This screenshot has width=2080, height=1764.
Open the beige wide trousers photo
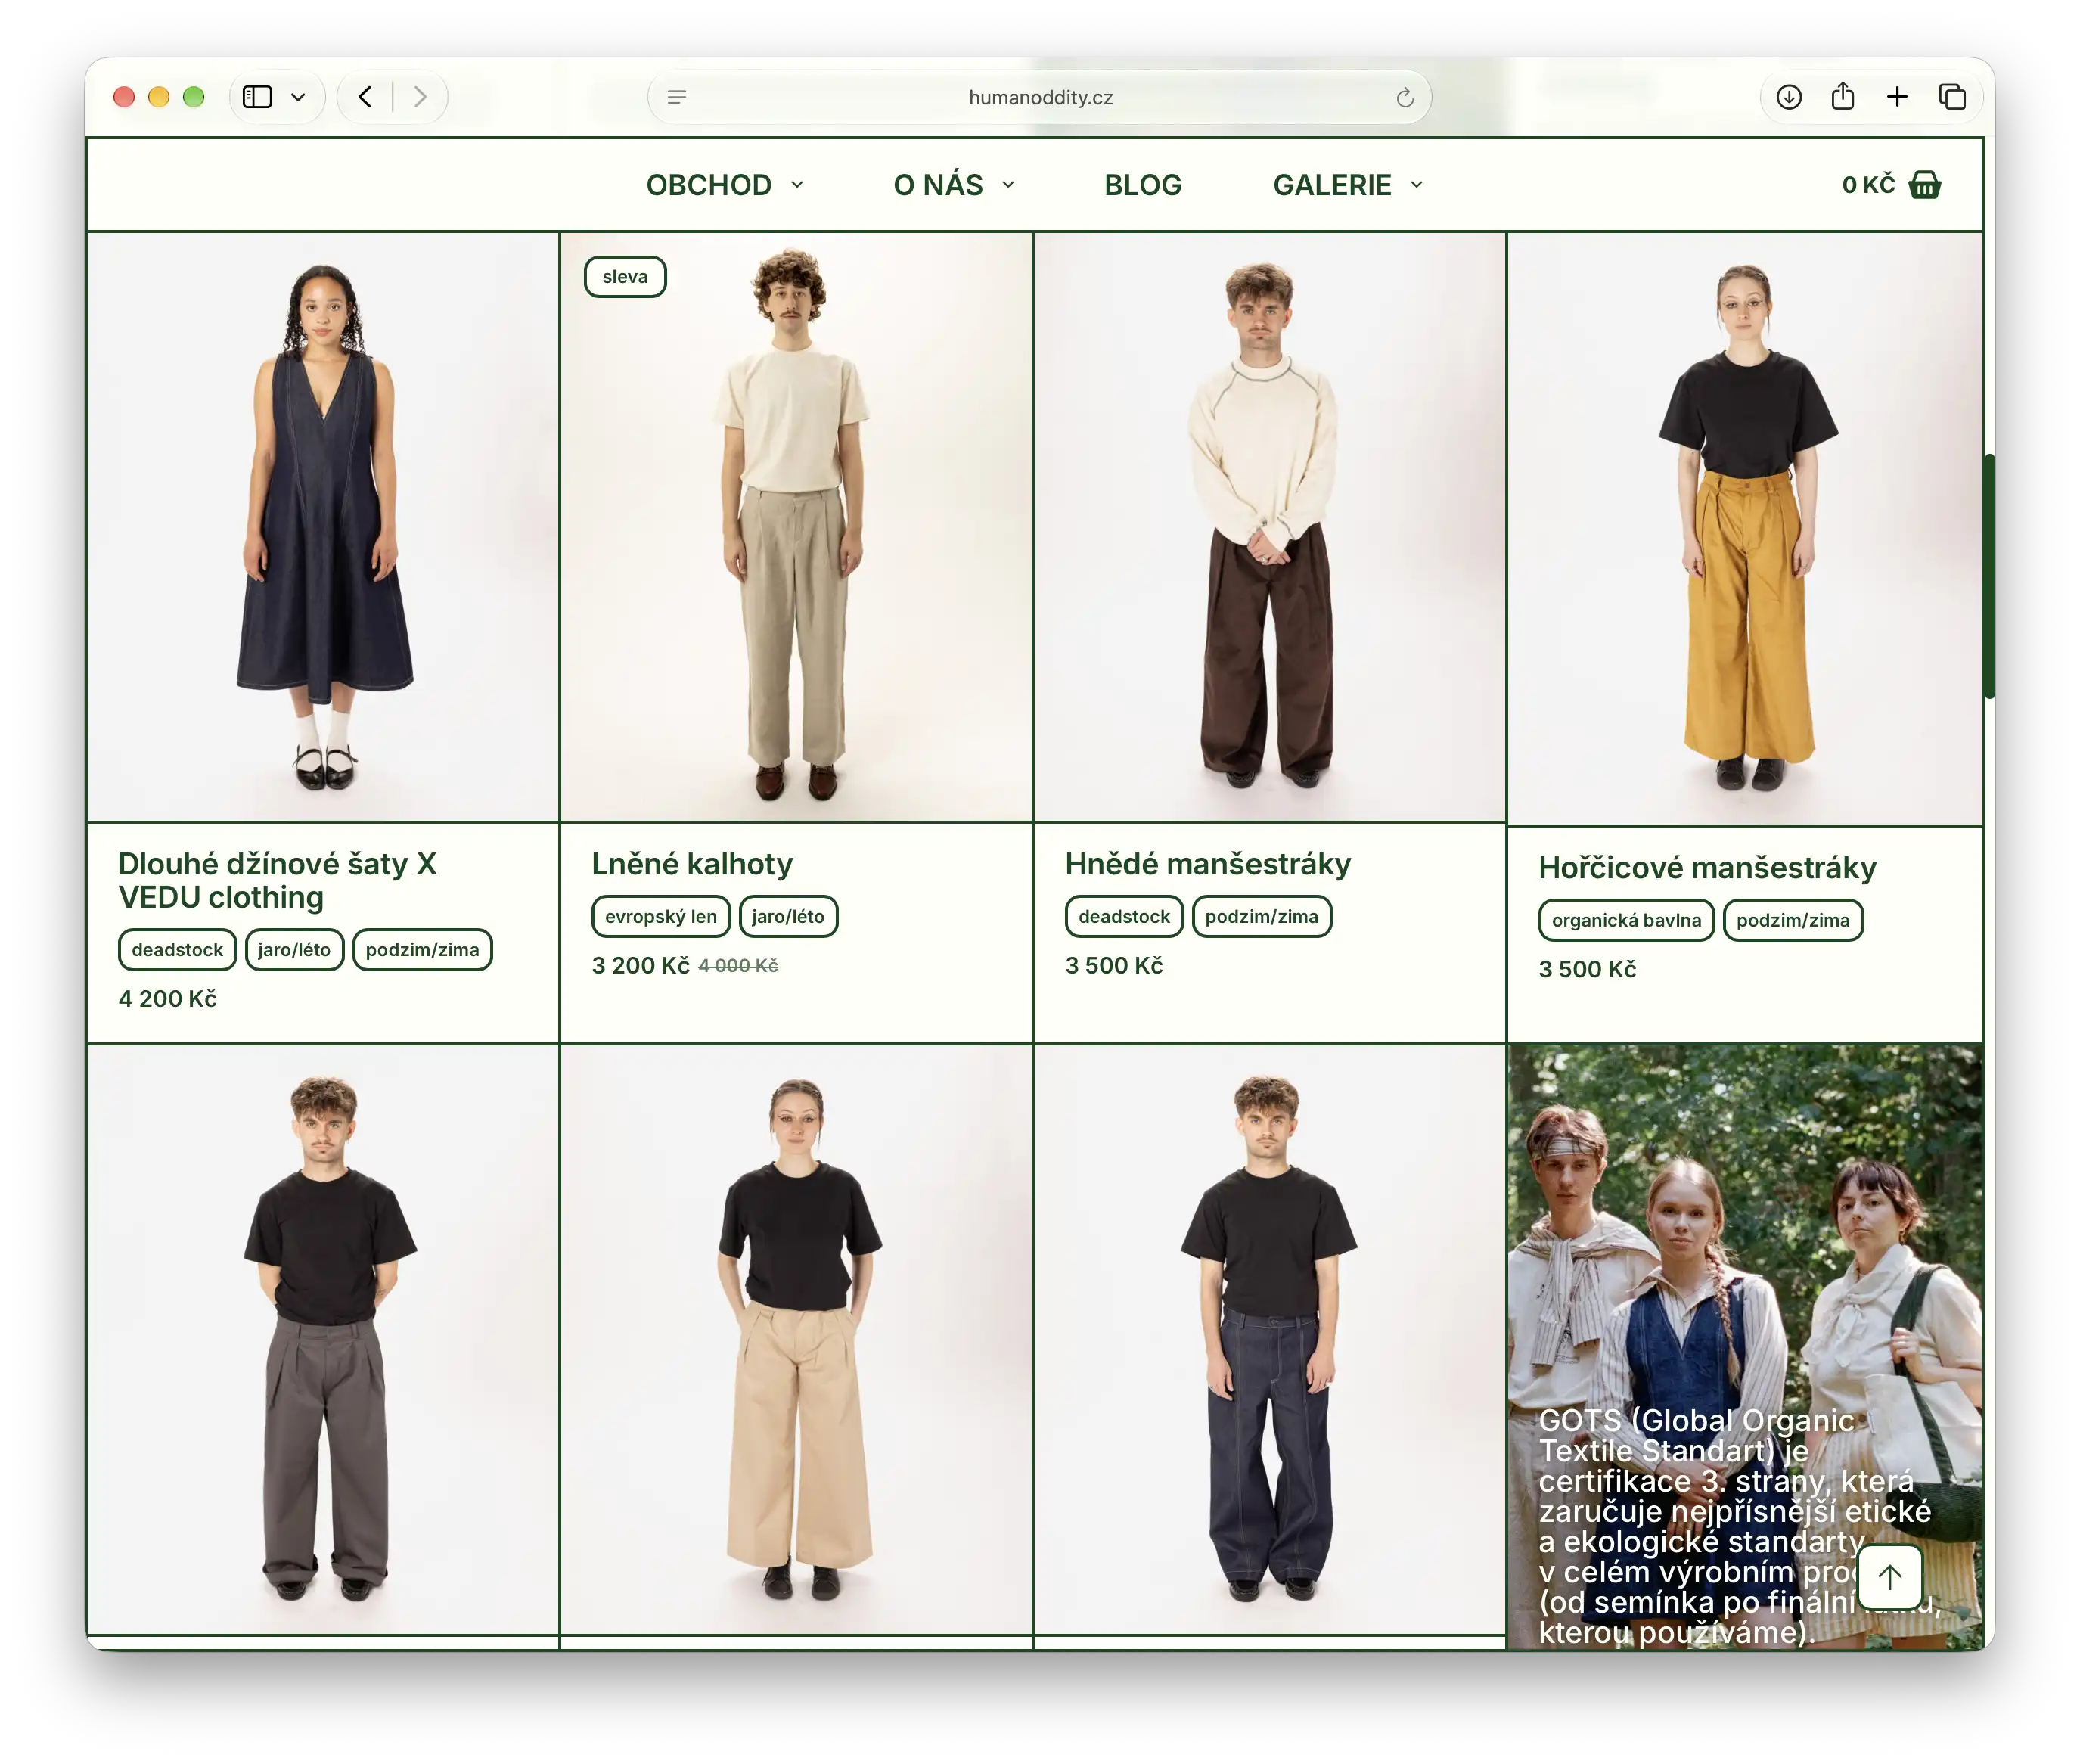click(796, 1340)
